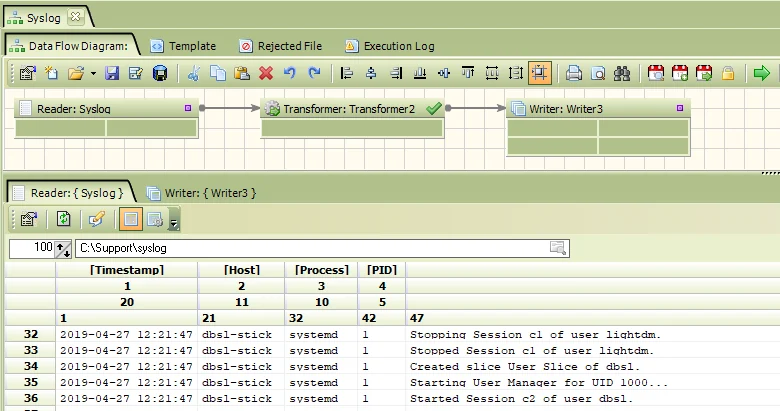This screenshot has height=411, width=780.
Task: Run the data flow with green arrow
Action: [762, 74]
